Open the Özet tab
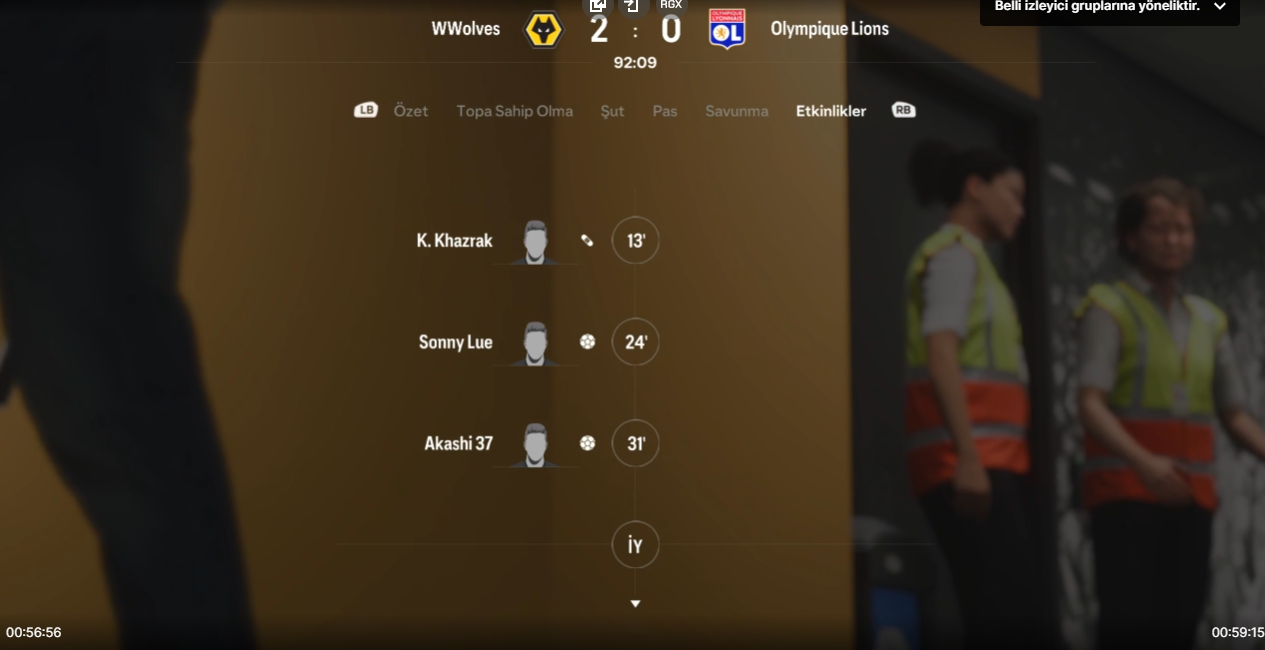 coord(411,111)
